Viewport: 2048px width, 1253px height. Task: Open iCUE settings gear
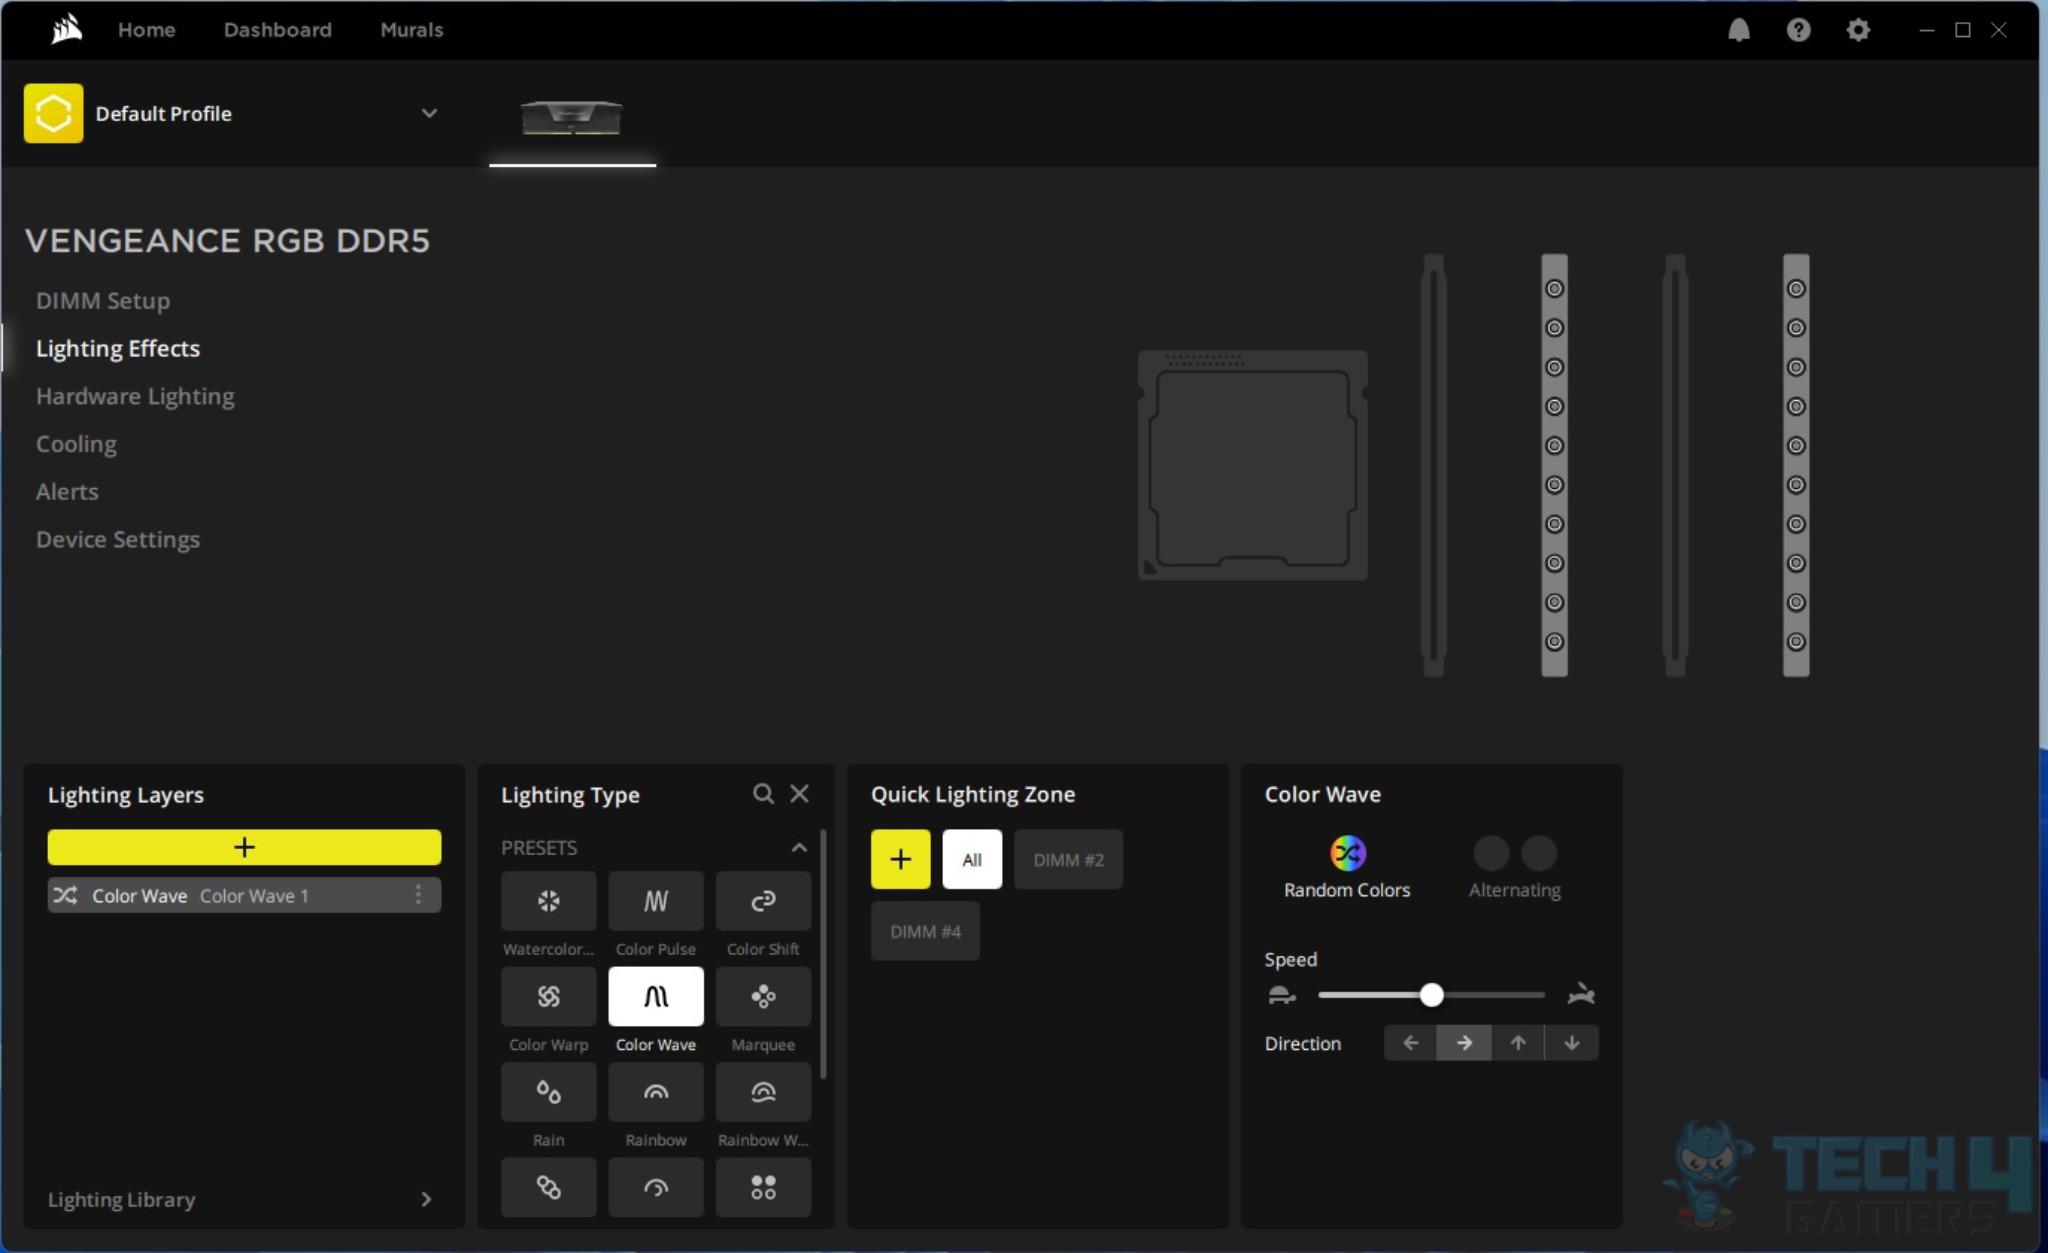1857,30
